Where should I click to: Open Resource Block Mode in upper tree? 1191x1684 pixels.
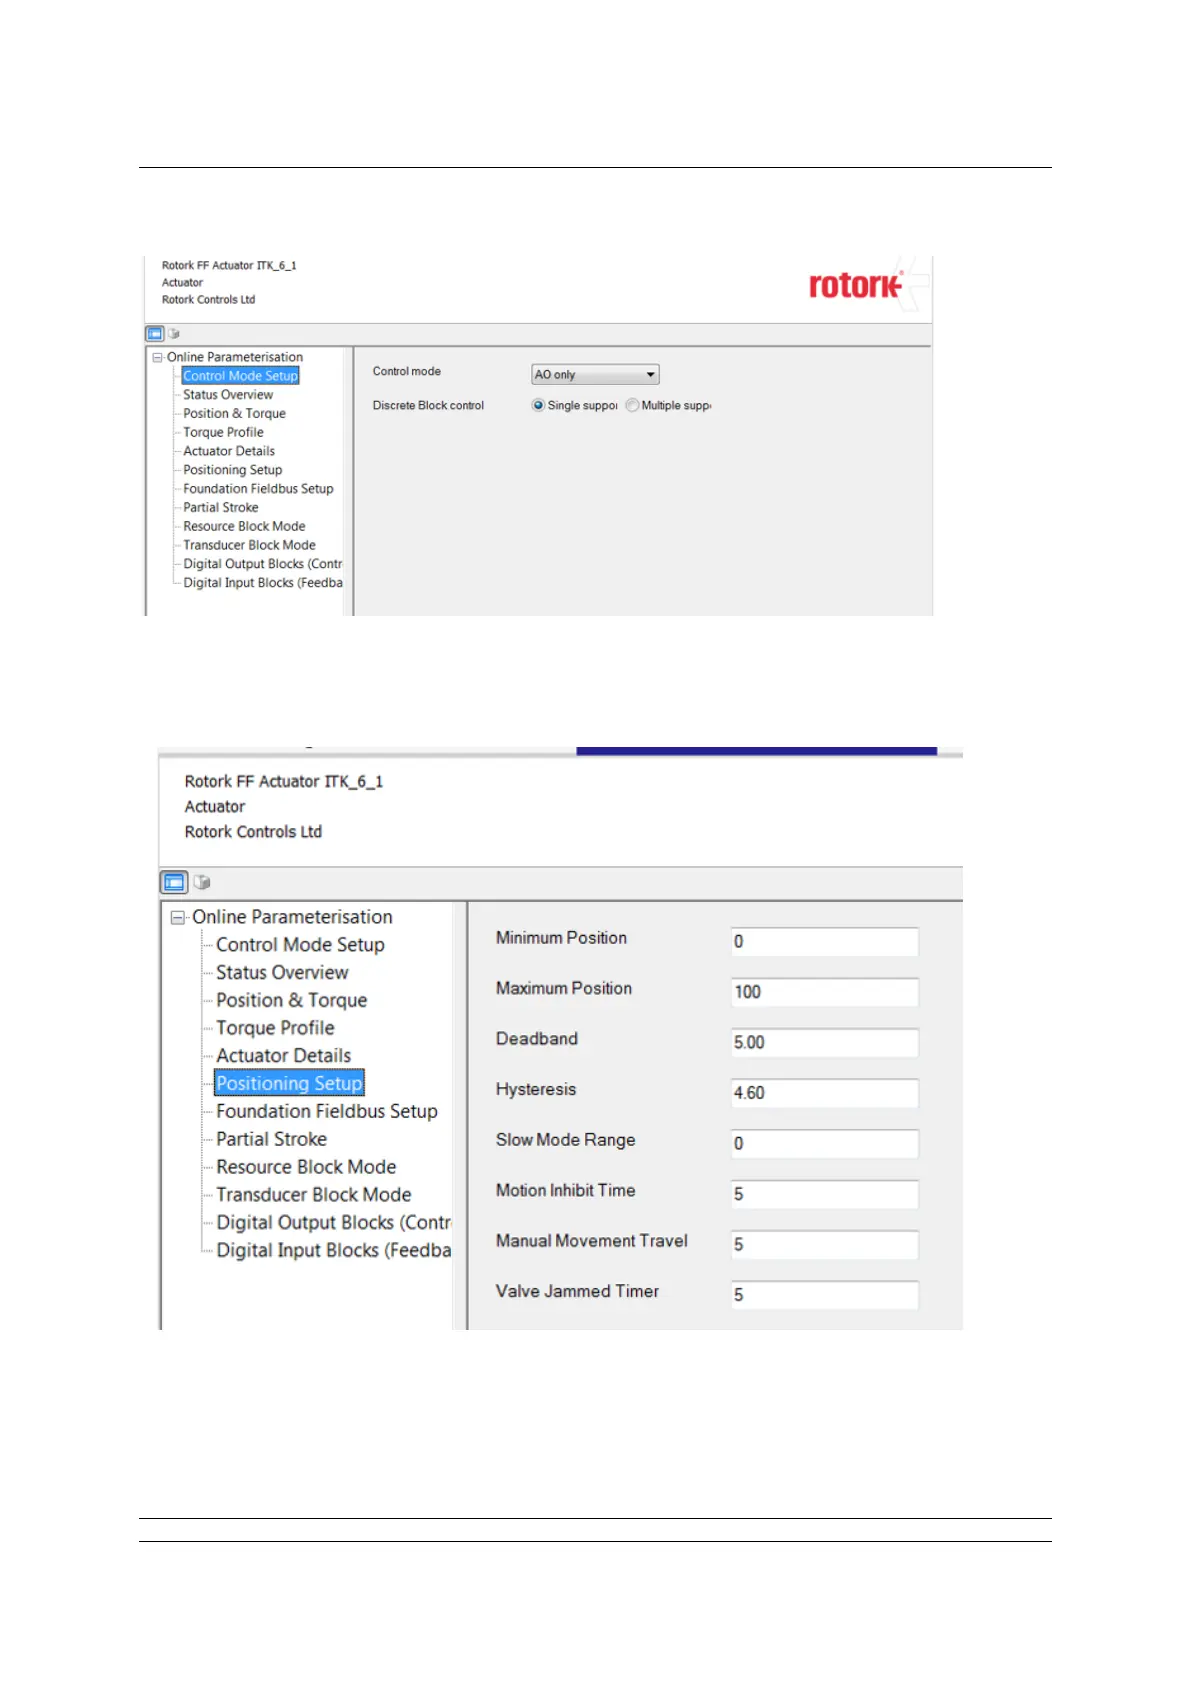tap(244, 526)
